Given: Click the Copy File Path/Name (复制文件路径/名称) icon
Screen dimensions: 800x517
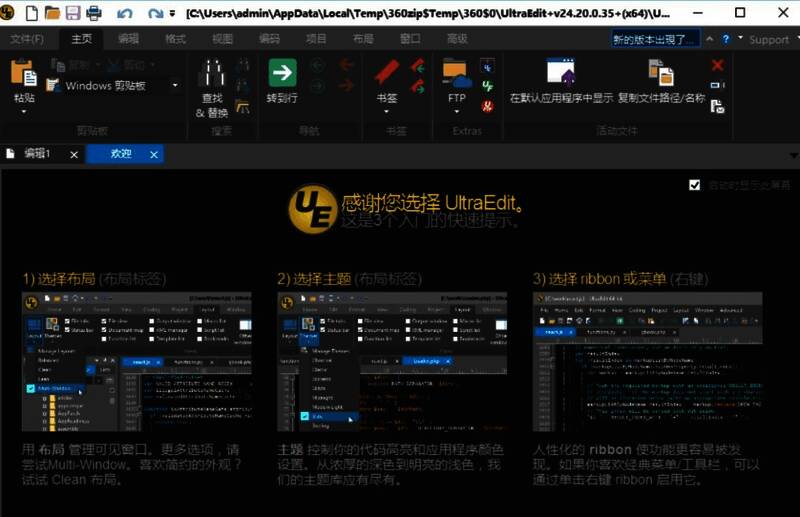Looking at the screenshot, I should pyautogui.click(x=661, y=73).
